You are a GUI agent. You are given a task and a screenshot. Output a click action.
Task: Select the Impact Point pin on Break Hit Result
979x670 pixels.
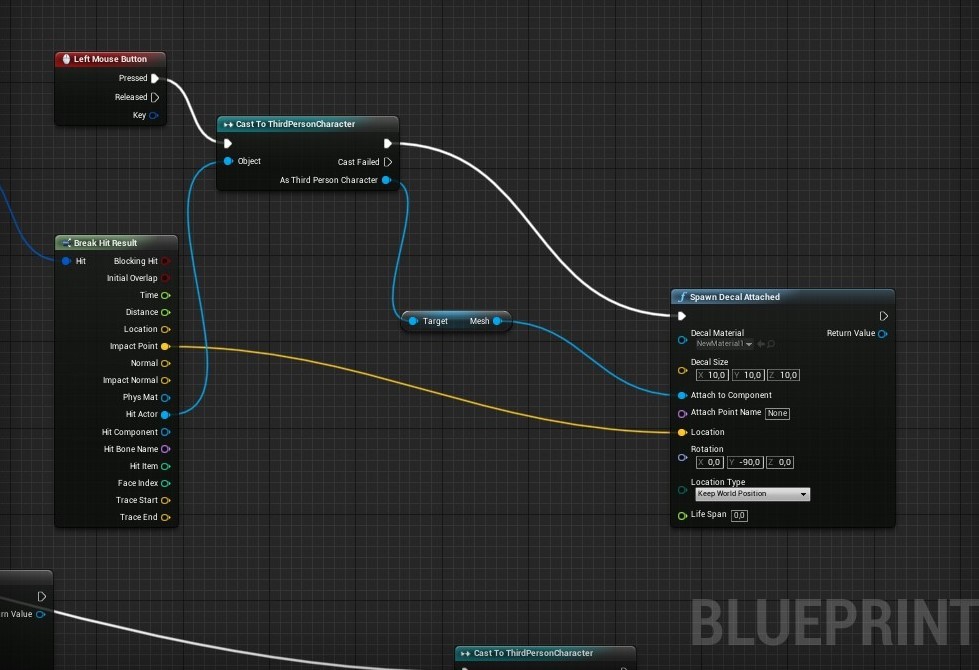[165, 346]
